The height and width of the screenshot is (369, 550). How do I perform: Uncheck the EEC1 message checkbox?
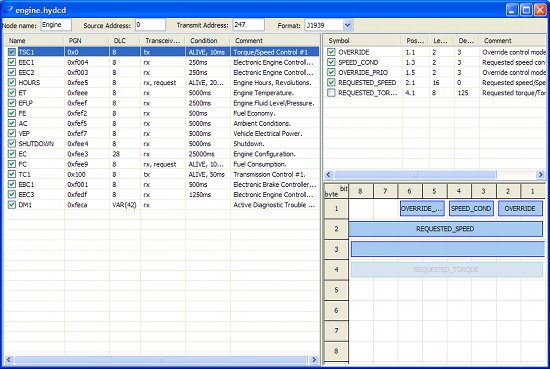[x=12, y=62]
